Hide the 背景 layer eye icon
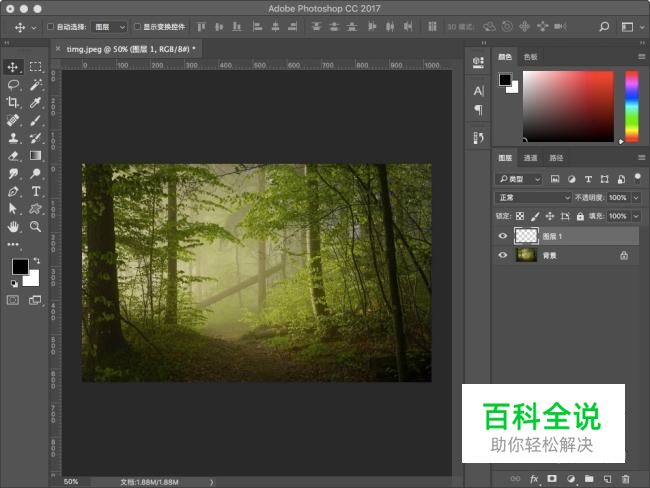Viewport: 650px width, 488px height. tap(503, 255)
